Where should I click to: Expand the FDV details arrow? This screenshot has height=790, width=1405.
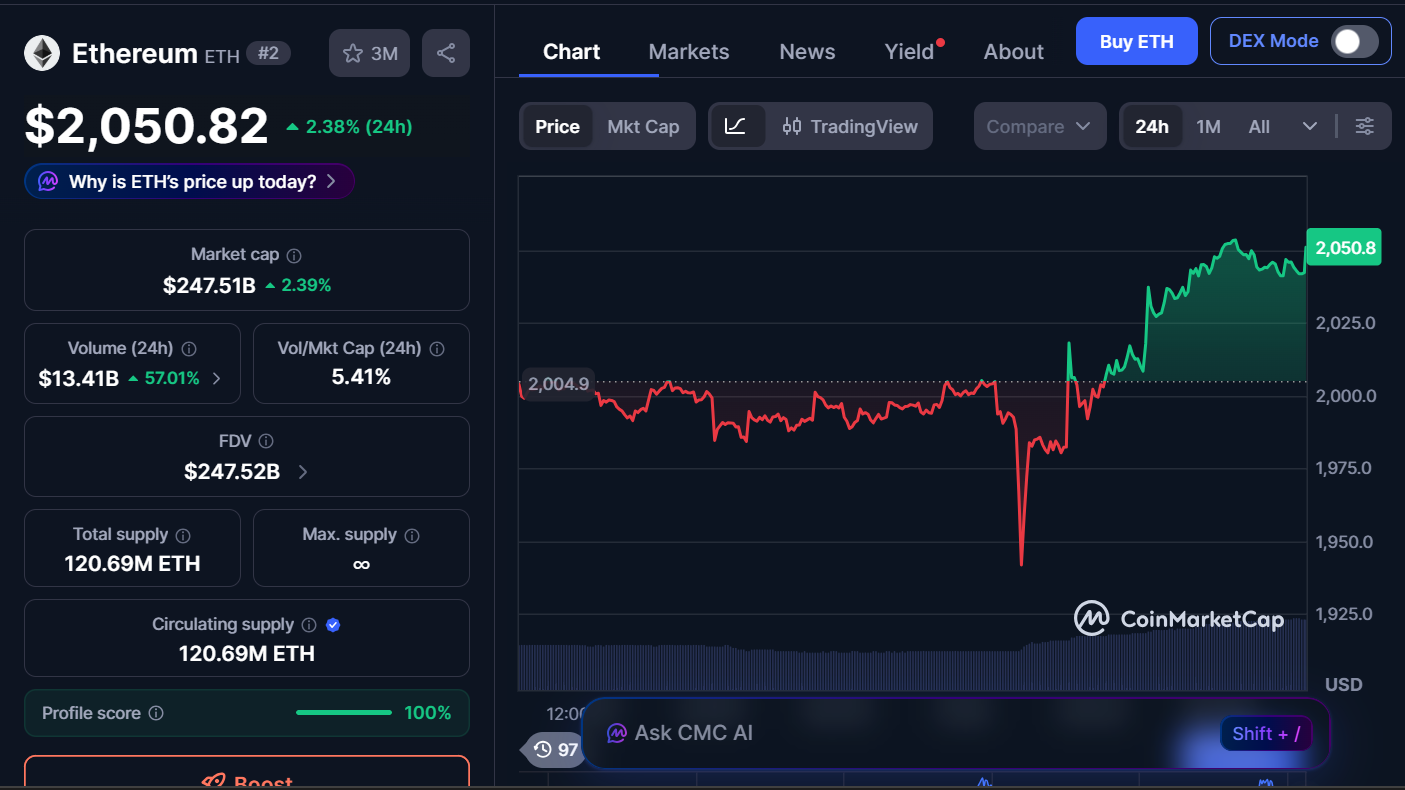point(302,472)
